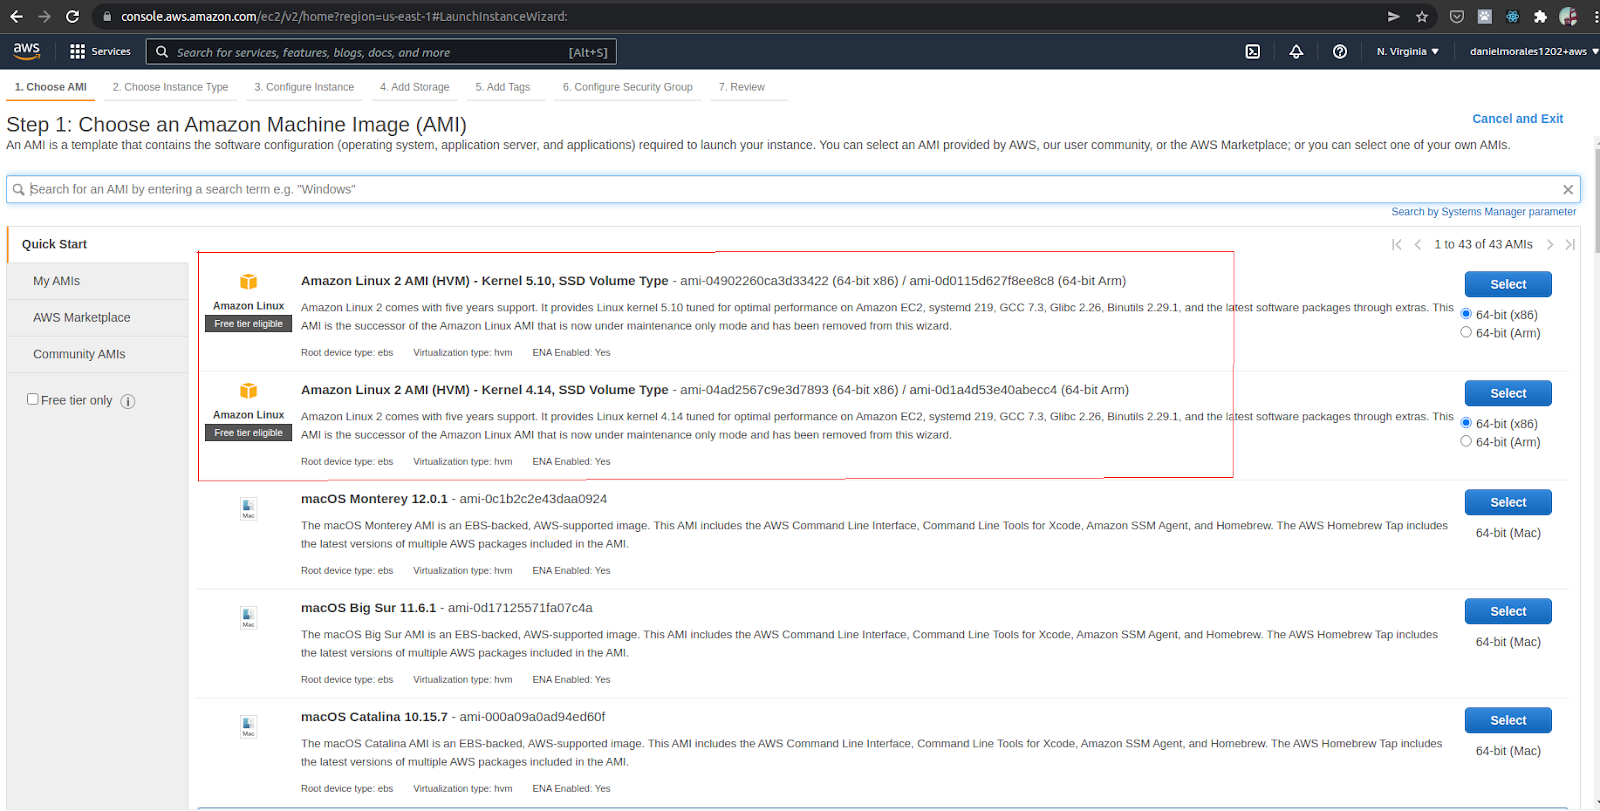The image size is (1600, 811).
Task: Click the Free tier eligible badge for Kernel 4.14
Action: click(248, 433)
